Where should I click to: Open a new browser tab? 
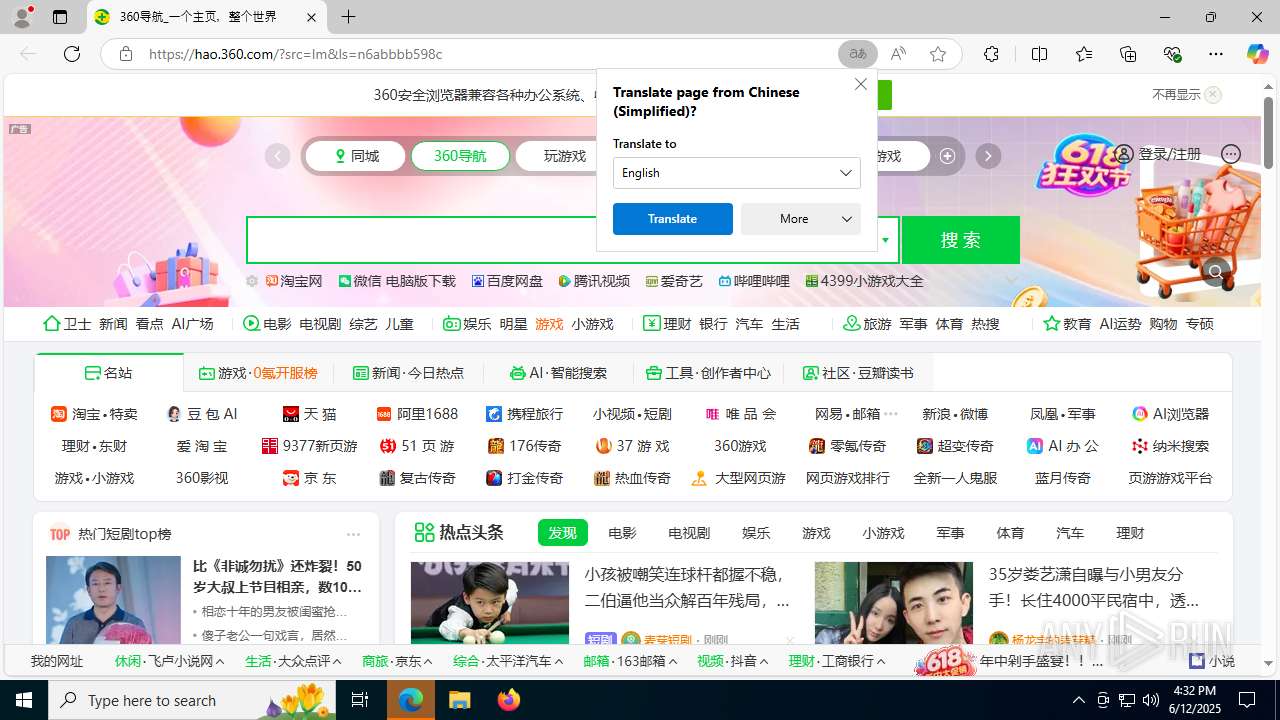coord(348,17)
